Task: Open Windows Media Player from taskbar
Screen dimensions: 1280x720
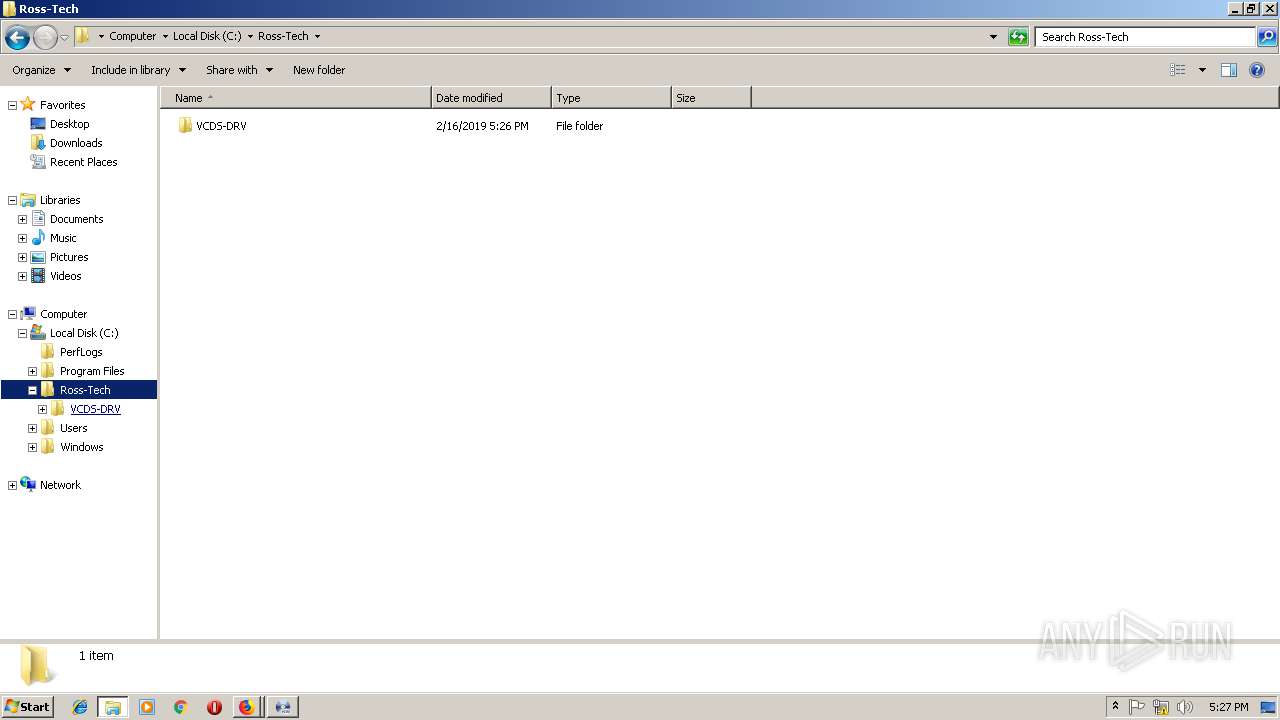Action: click(147, 707)
